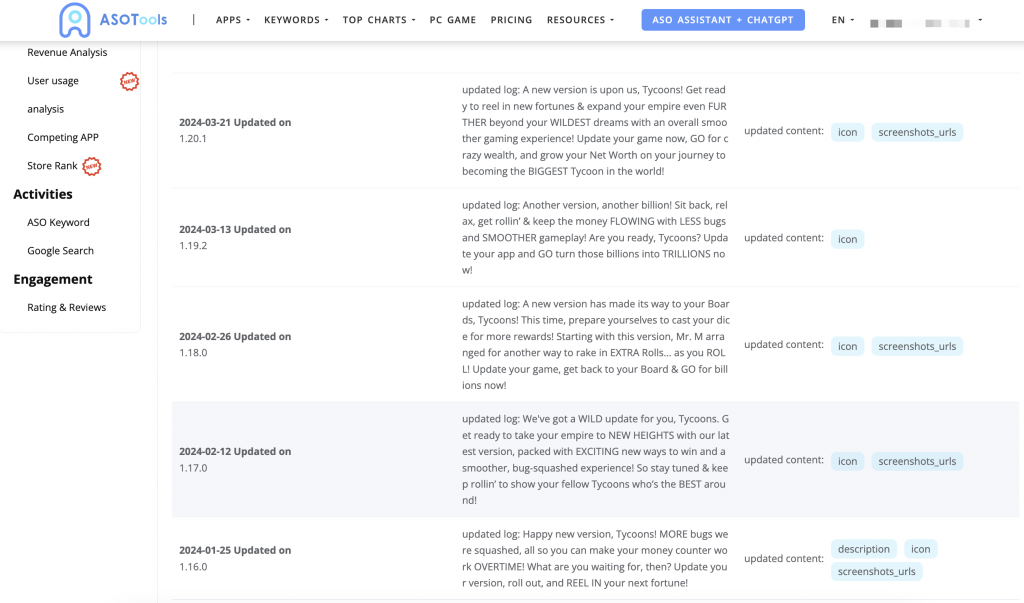Open the Competing APP sidebar link

coord(63,137)
